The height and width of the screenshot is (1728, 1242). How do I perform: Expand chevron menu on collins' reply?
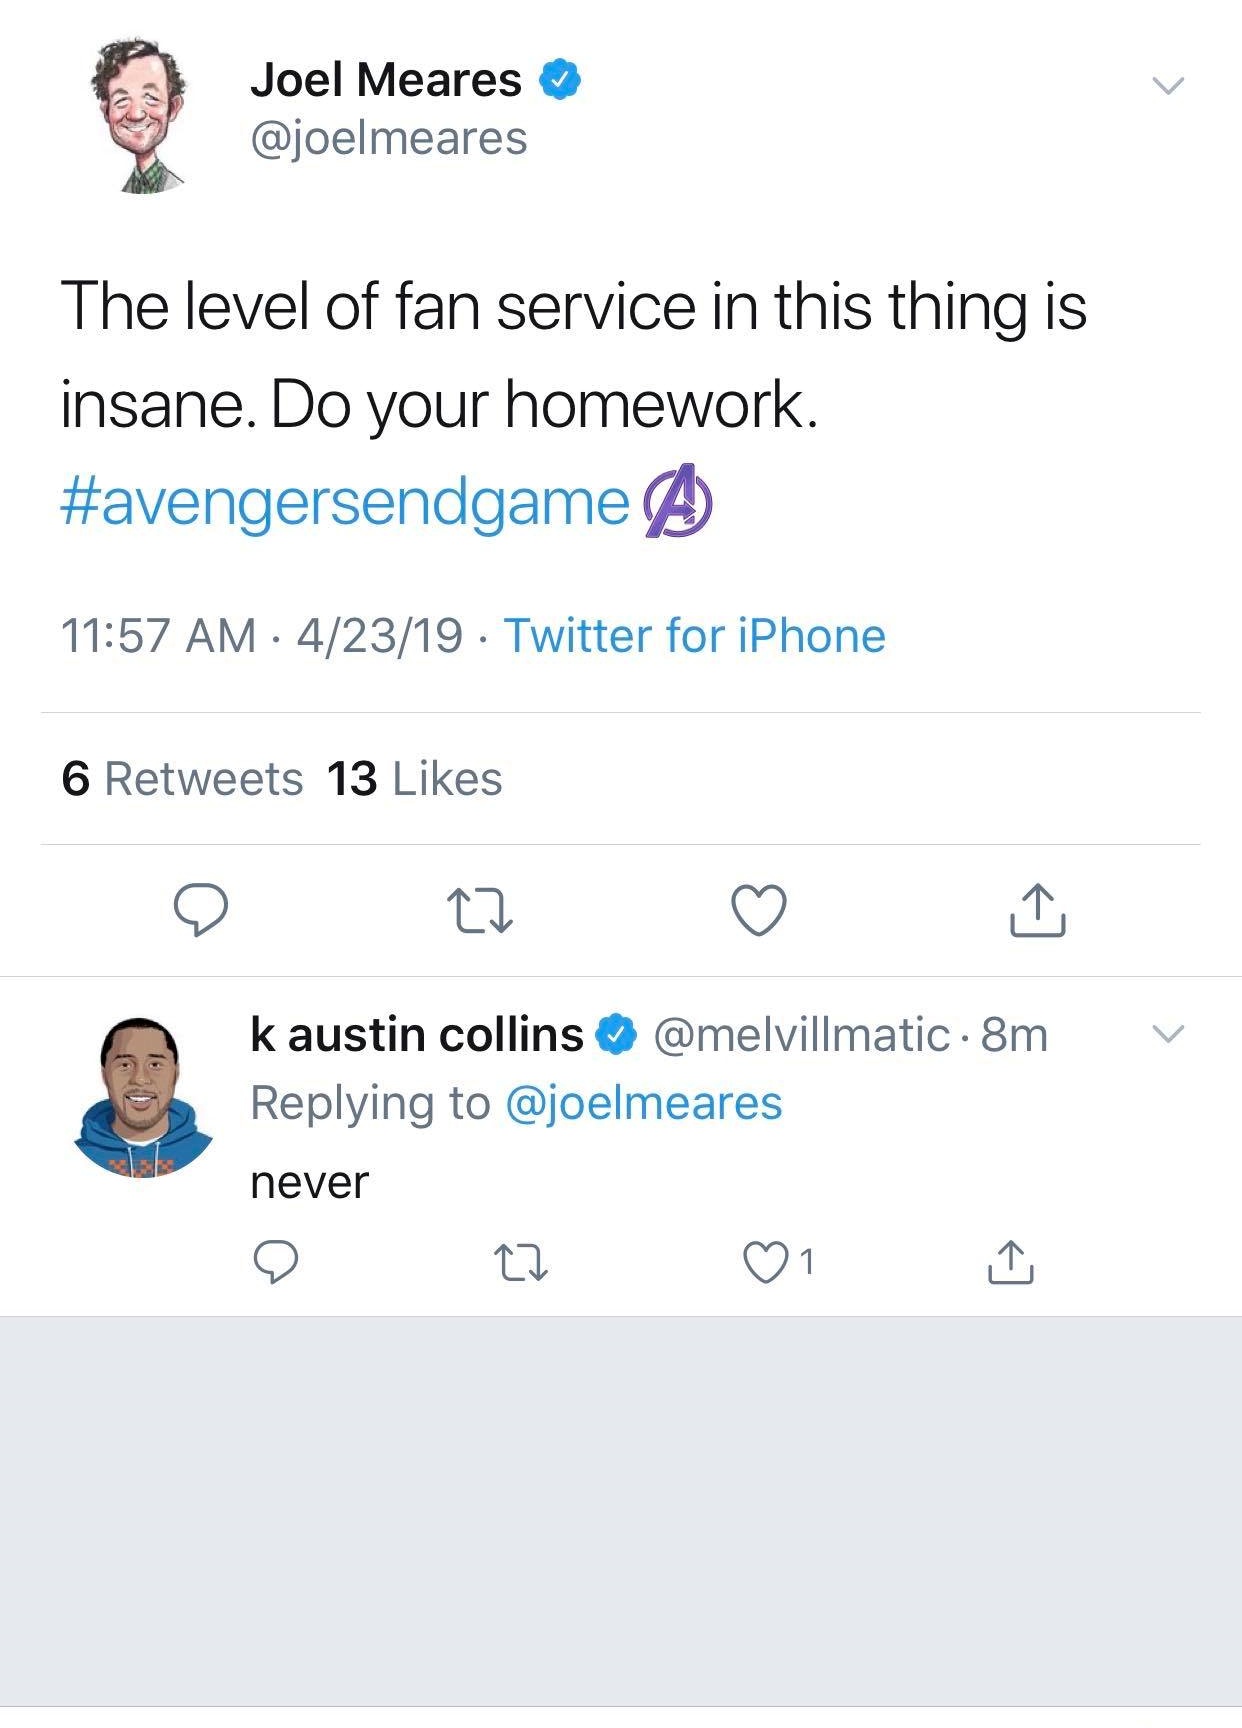click(x=1167, y=1033)
